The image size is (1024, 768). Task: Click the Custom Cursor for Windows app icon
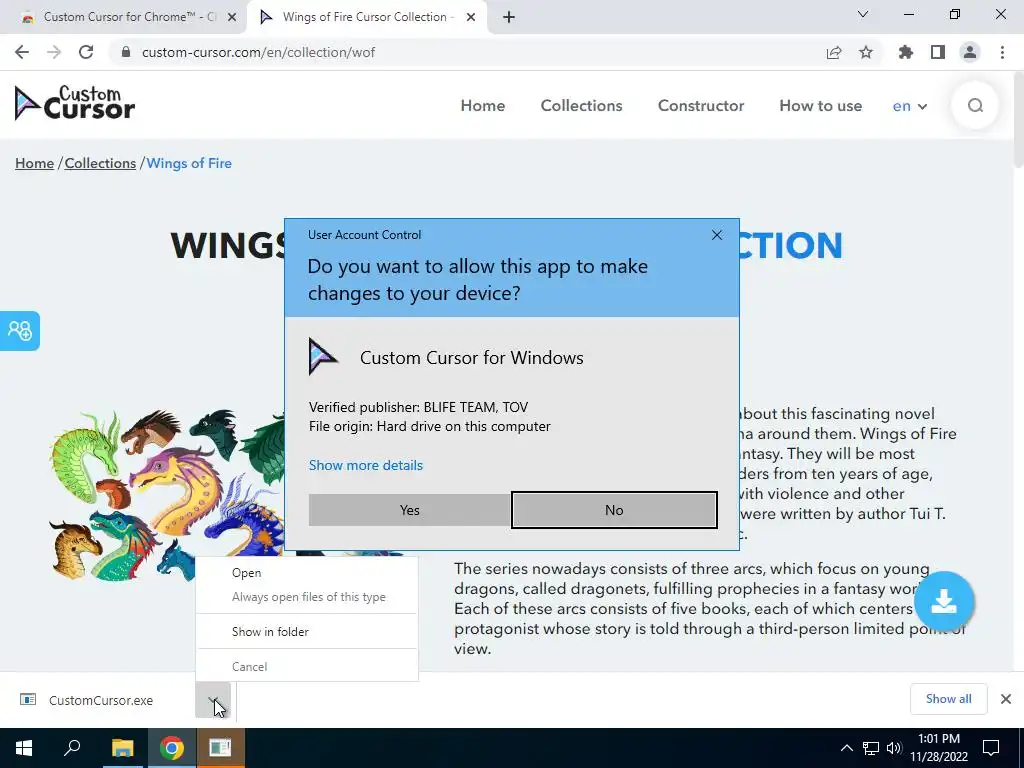(x=323, y=357)
